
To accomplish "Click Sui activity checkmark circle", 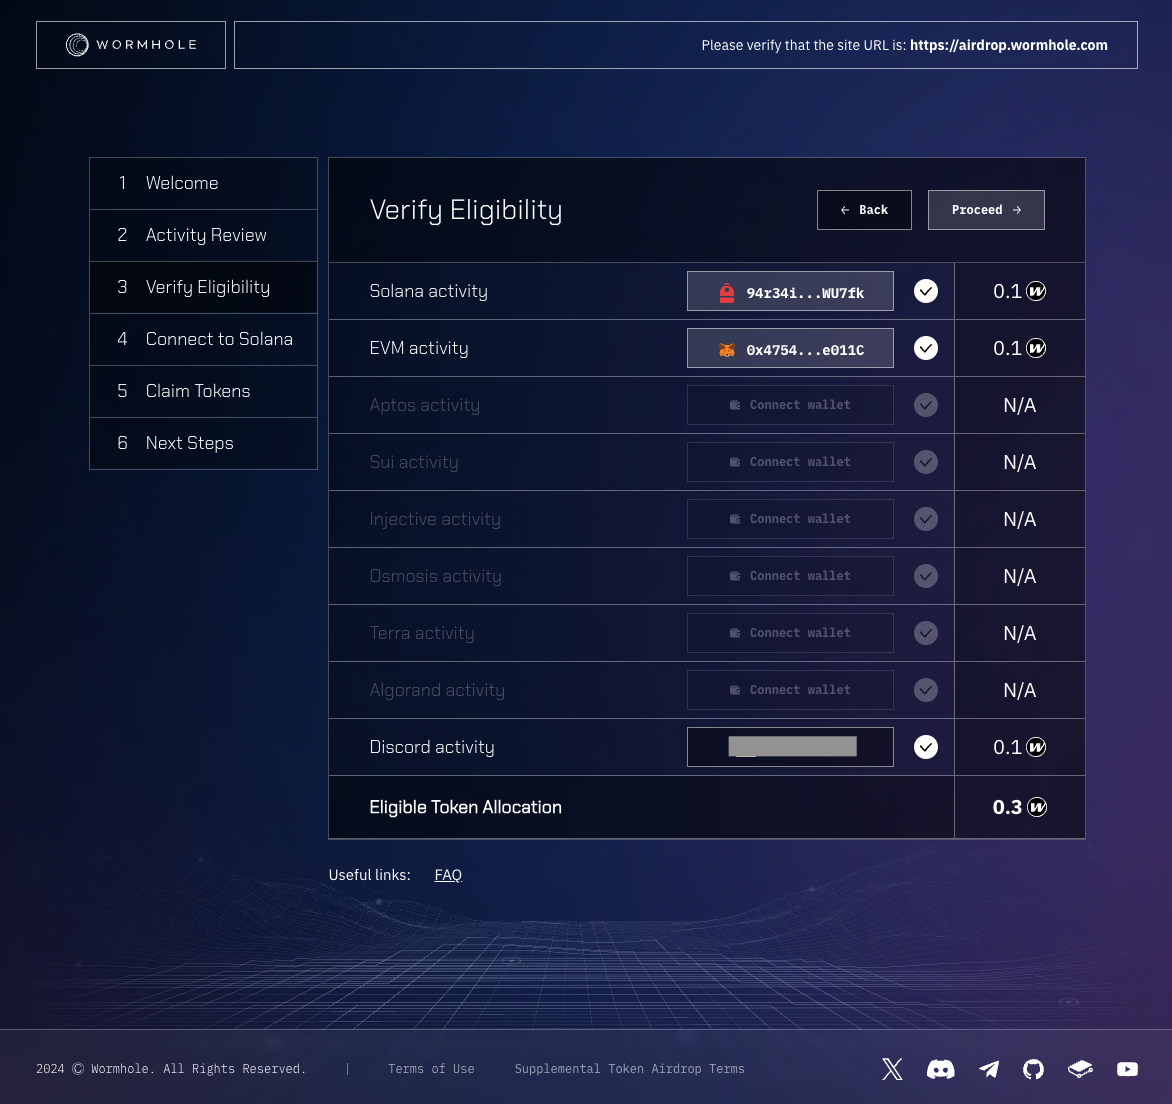I will (925, 462).
